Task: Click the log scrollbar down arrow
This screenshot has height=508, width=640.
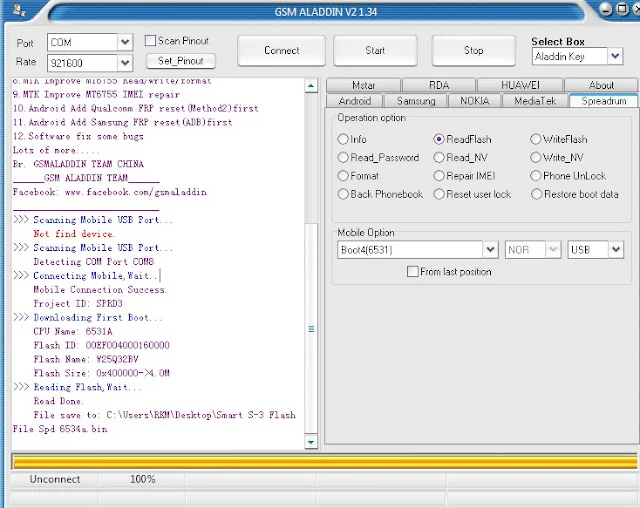Action: coord(311,442)
